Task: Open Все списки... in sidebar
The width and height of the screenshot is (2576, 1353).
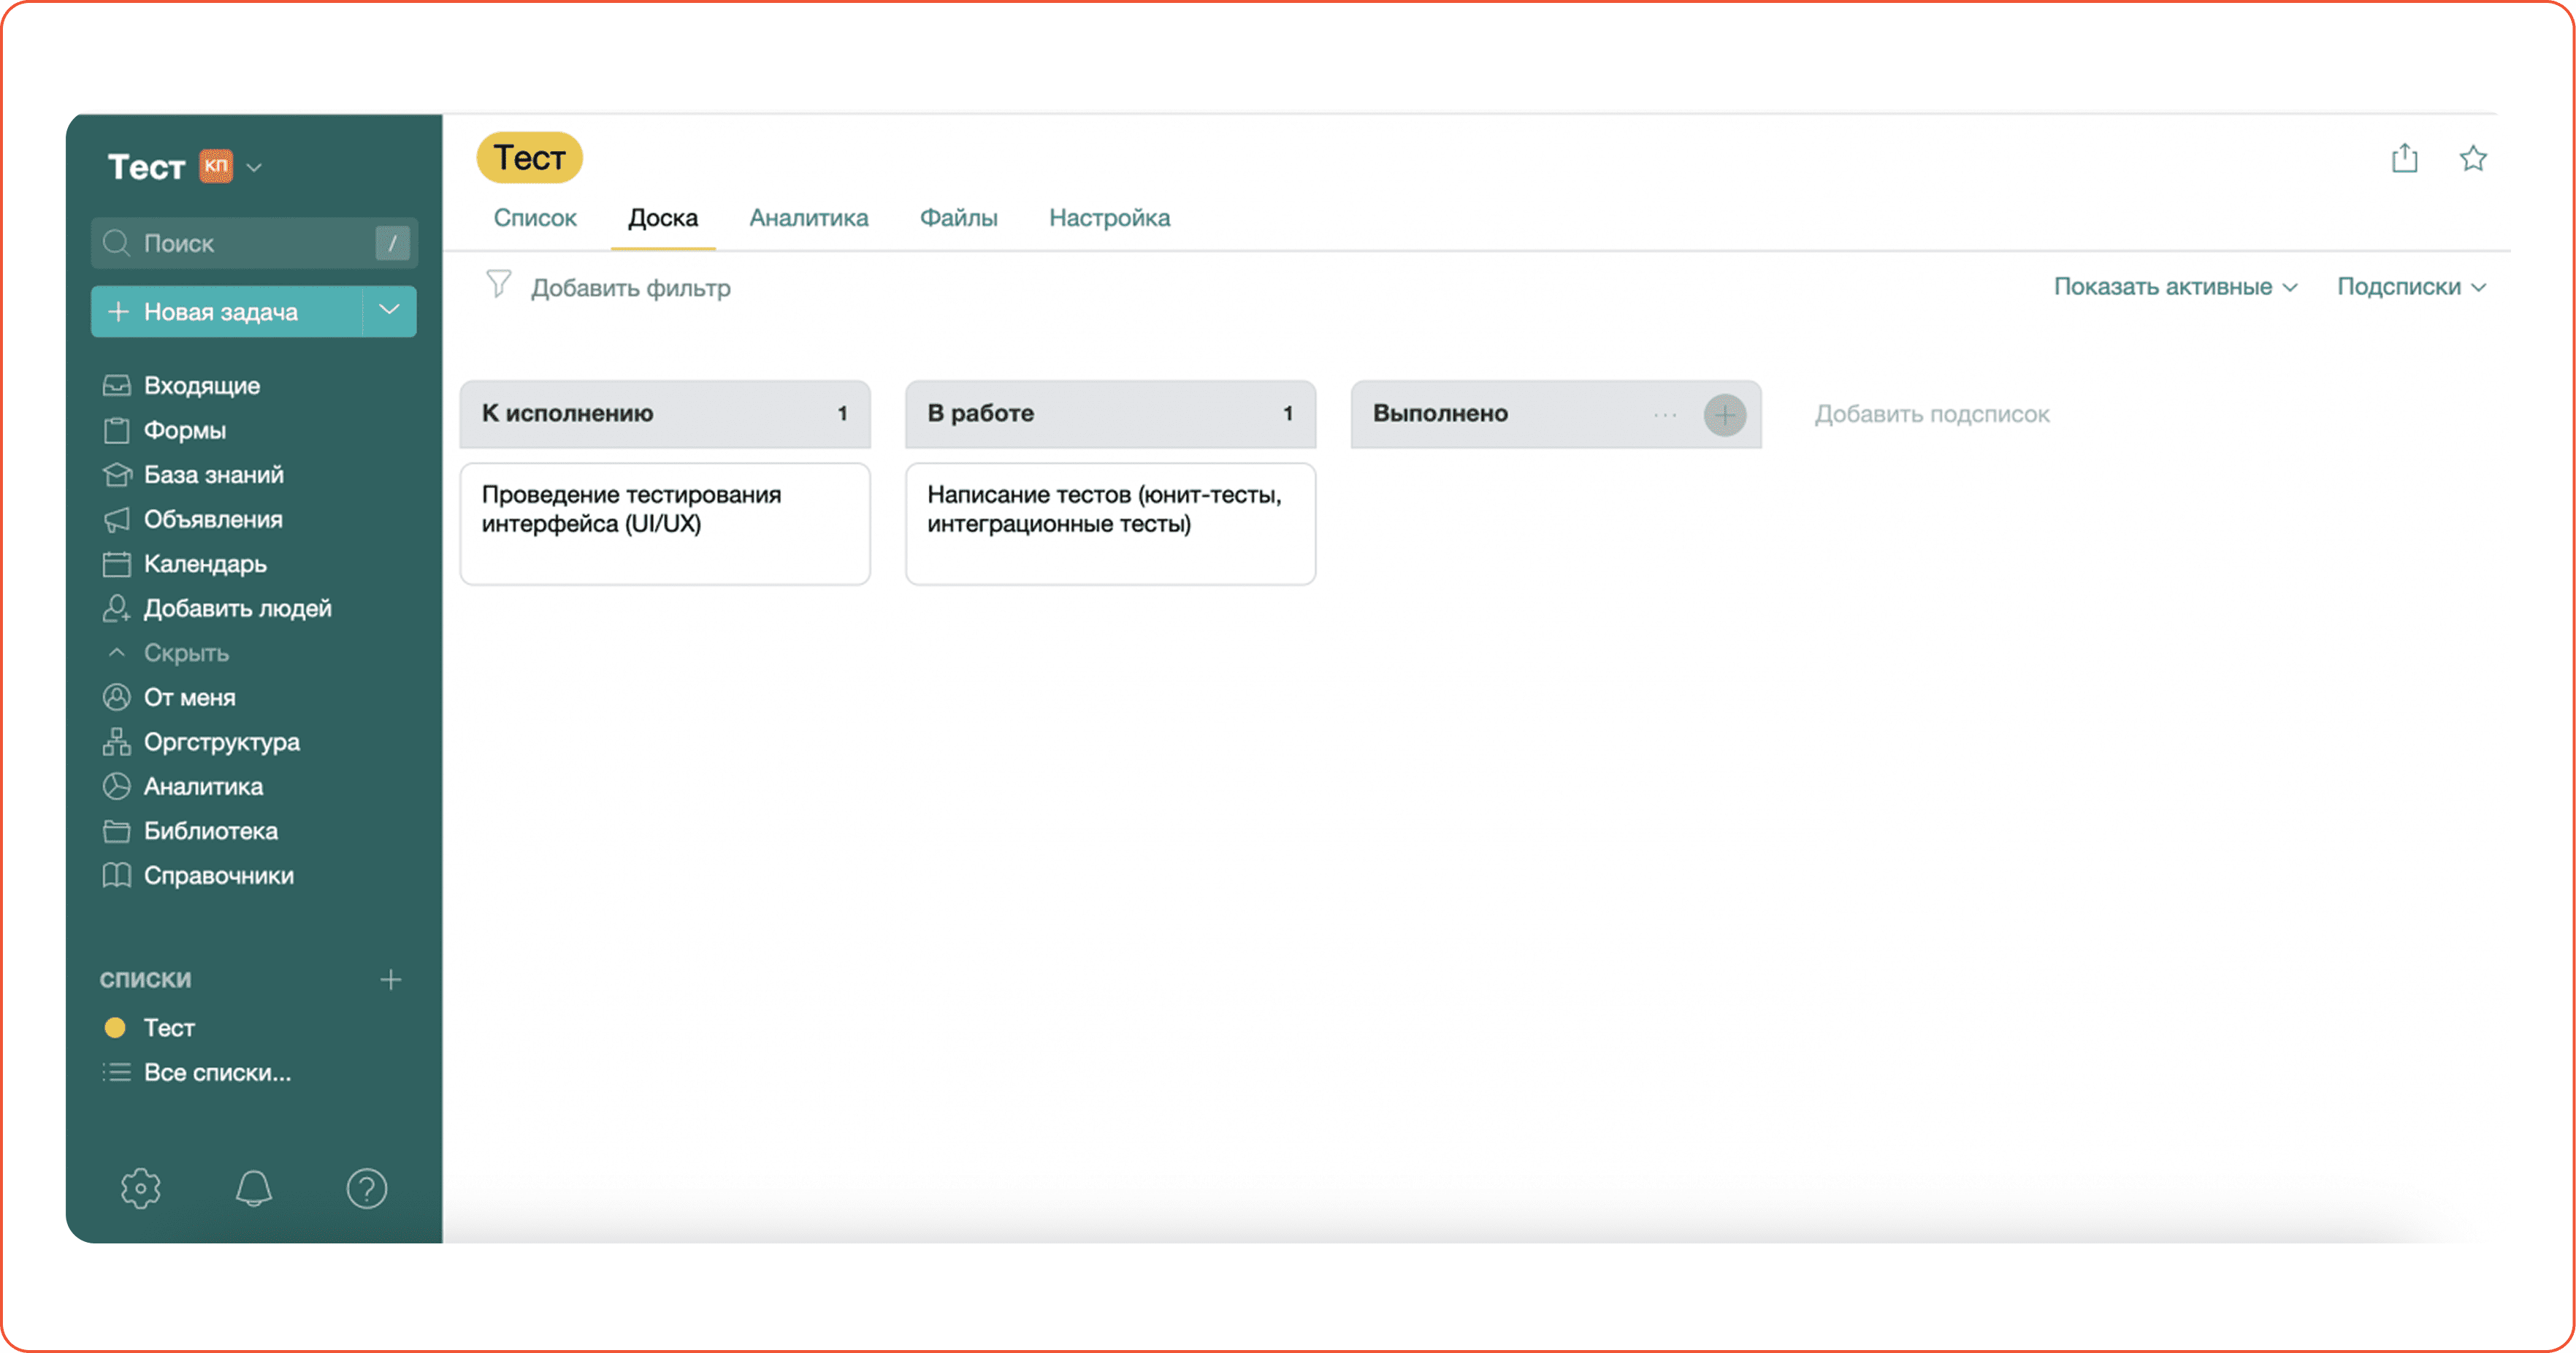Action: (217, 1073)
